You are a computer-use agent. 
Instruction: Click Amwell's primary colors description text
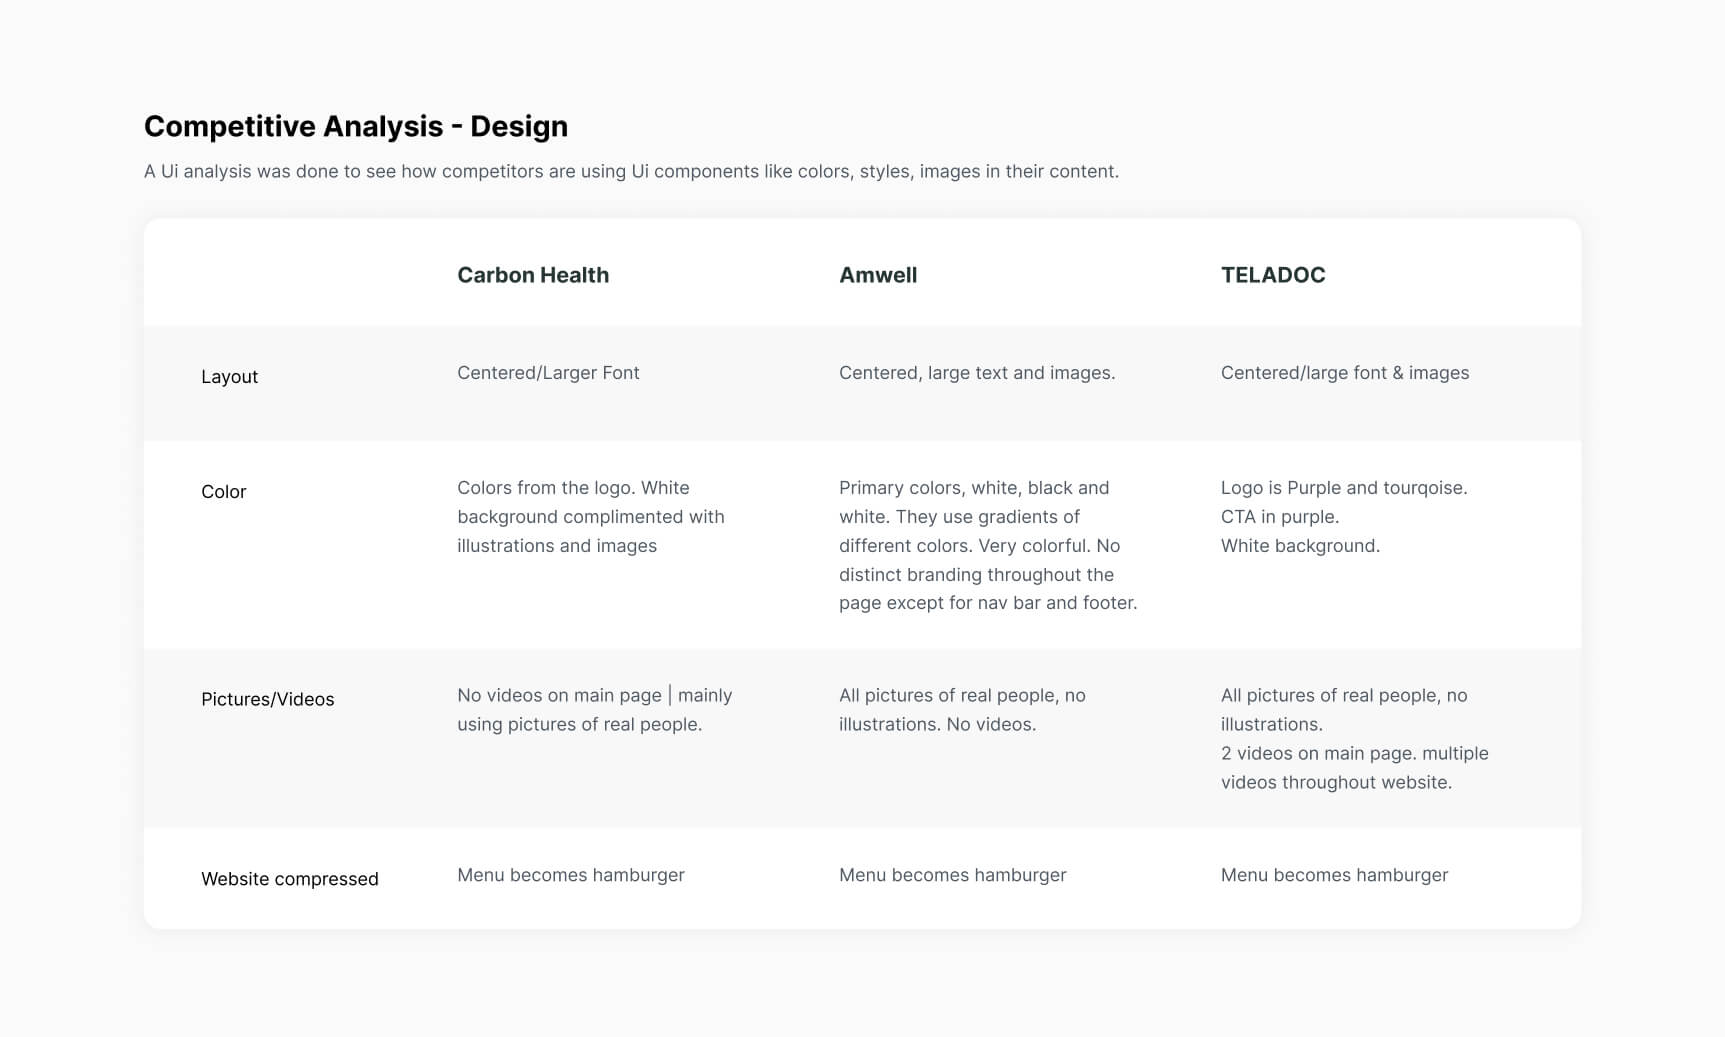pyautogui.click(x=987, y=545)
